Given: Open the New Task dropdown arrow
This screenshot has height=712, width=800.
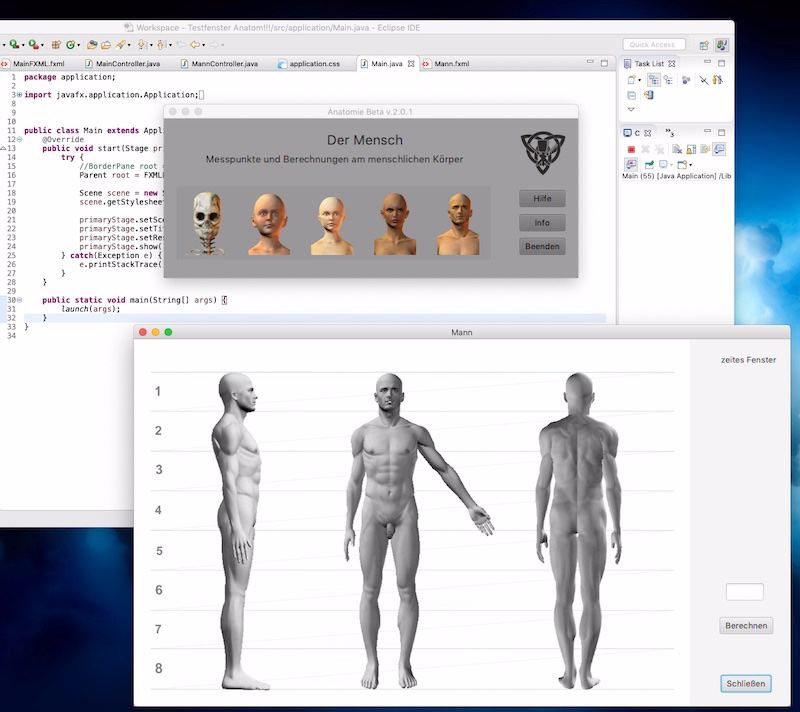Looking at the screenshot, I should point(640,80).
